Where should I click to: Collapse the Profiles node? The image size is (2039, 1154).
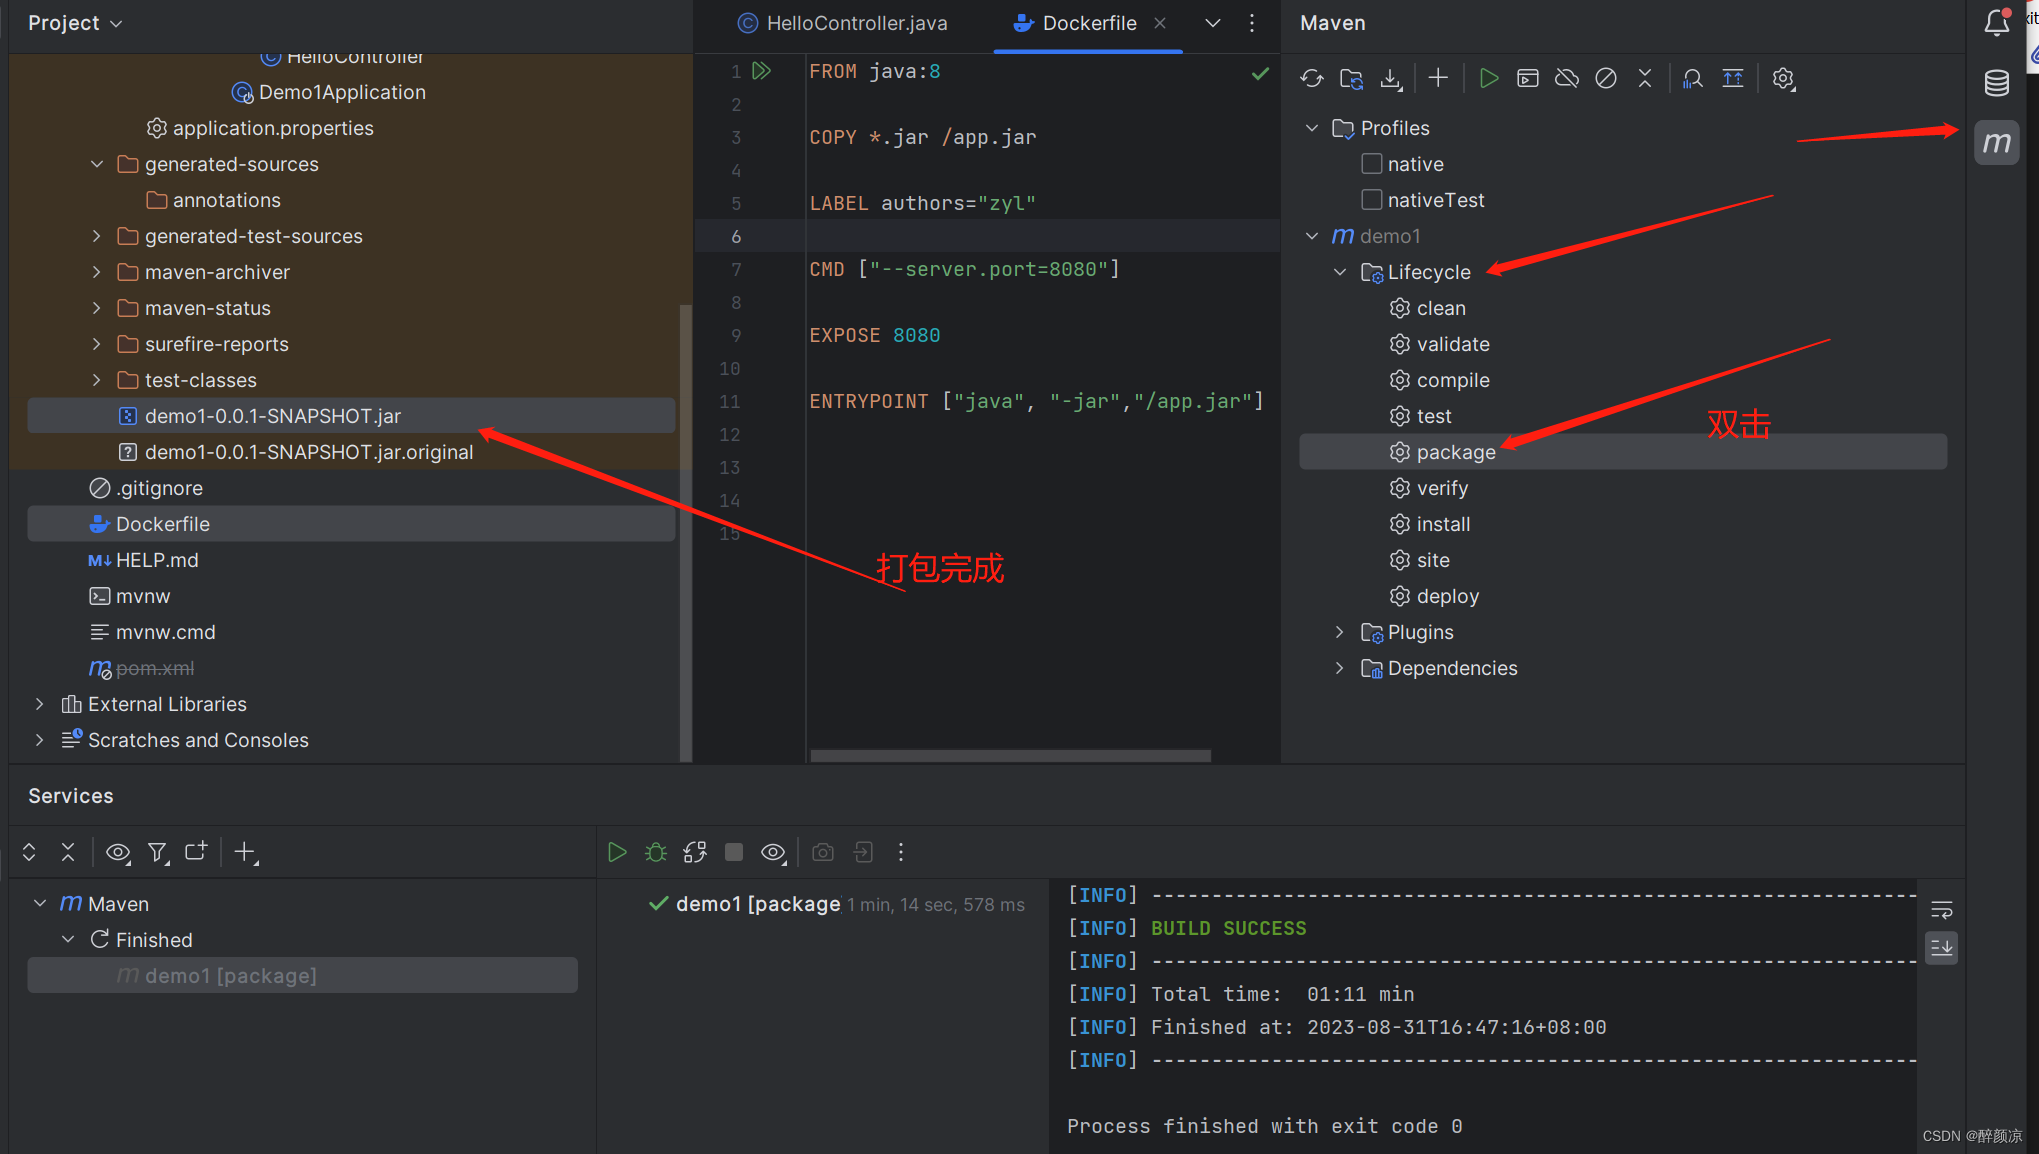tap(1312, 128)
